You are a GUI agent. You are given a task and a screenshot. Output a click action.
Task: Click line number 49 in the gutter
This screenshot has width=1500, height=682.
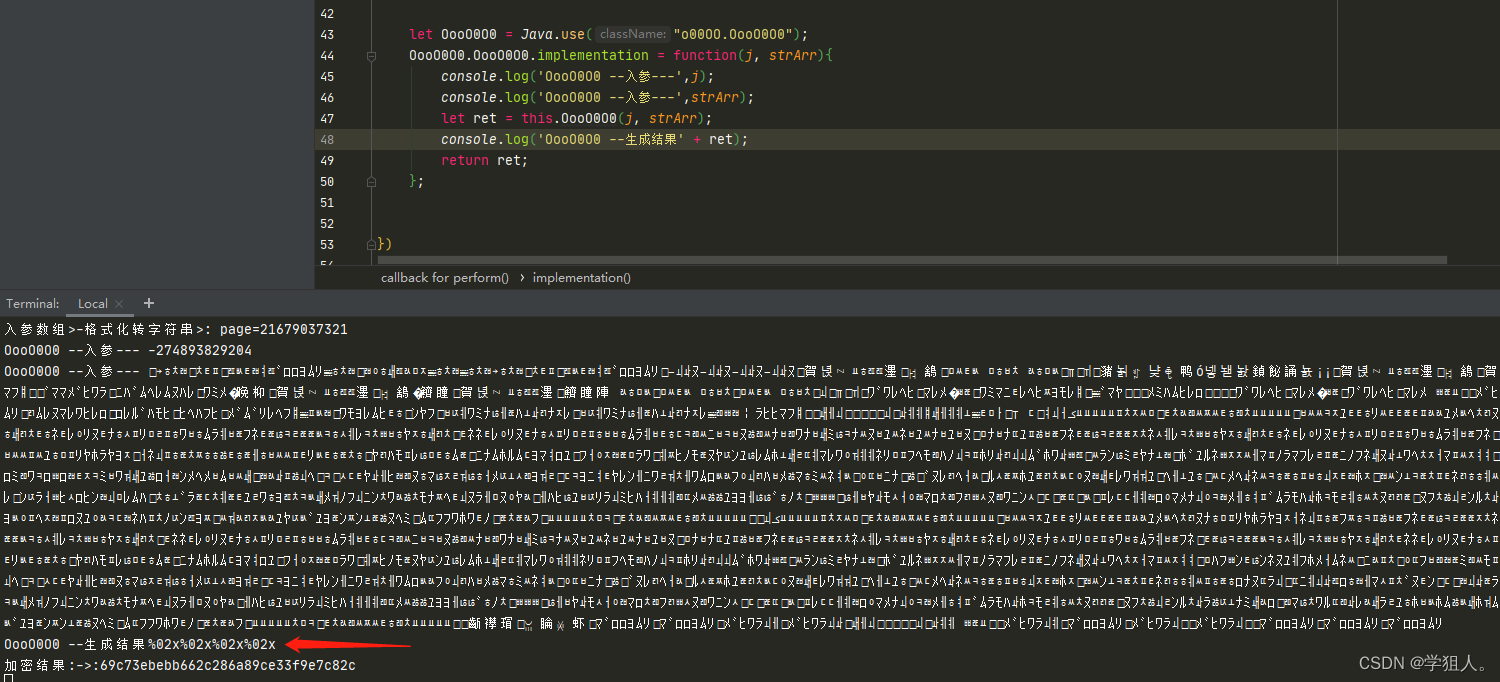[x=328, y=160]
